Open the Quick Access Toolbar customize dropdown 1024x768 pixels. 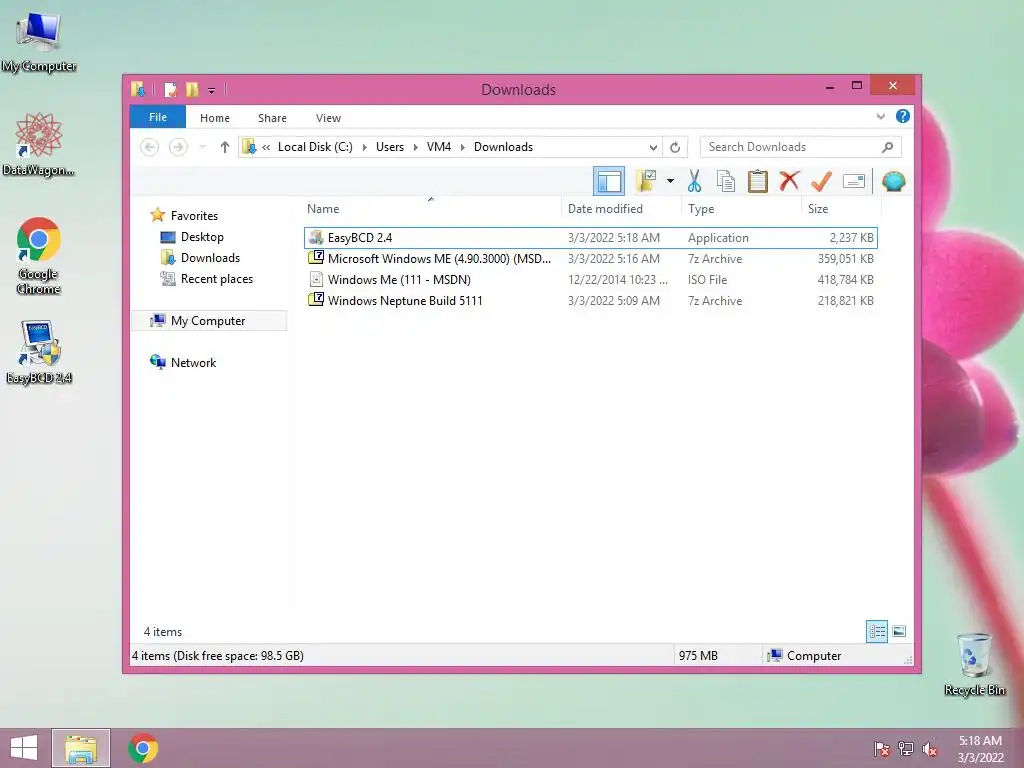(211, 90)
